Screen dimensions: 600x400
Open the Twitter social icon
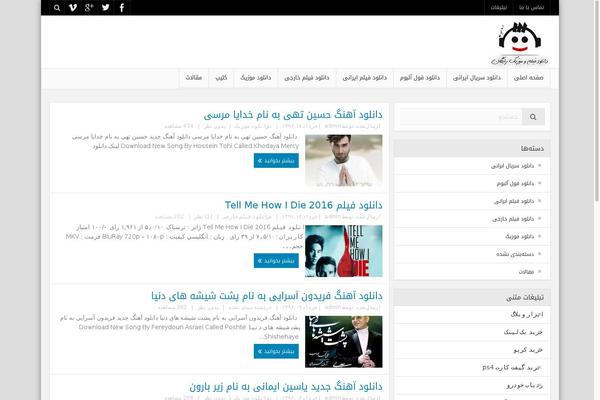click(x=106, y=7)
